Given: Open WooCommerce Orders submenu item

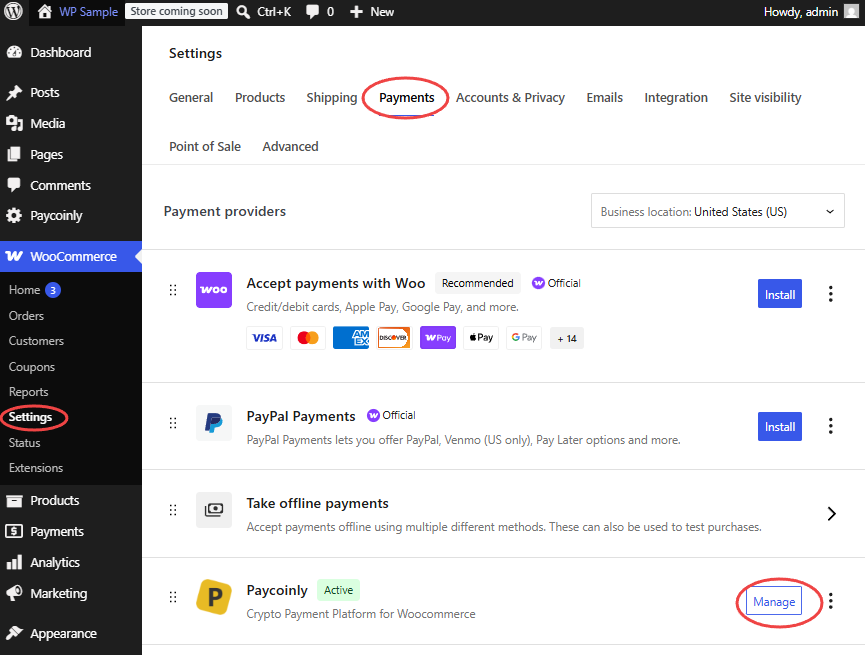Looking at the screenshot, I should point(26,316).
